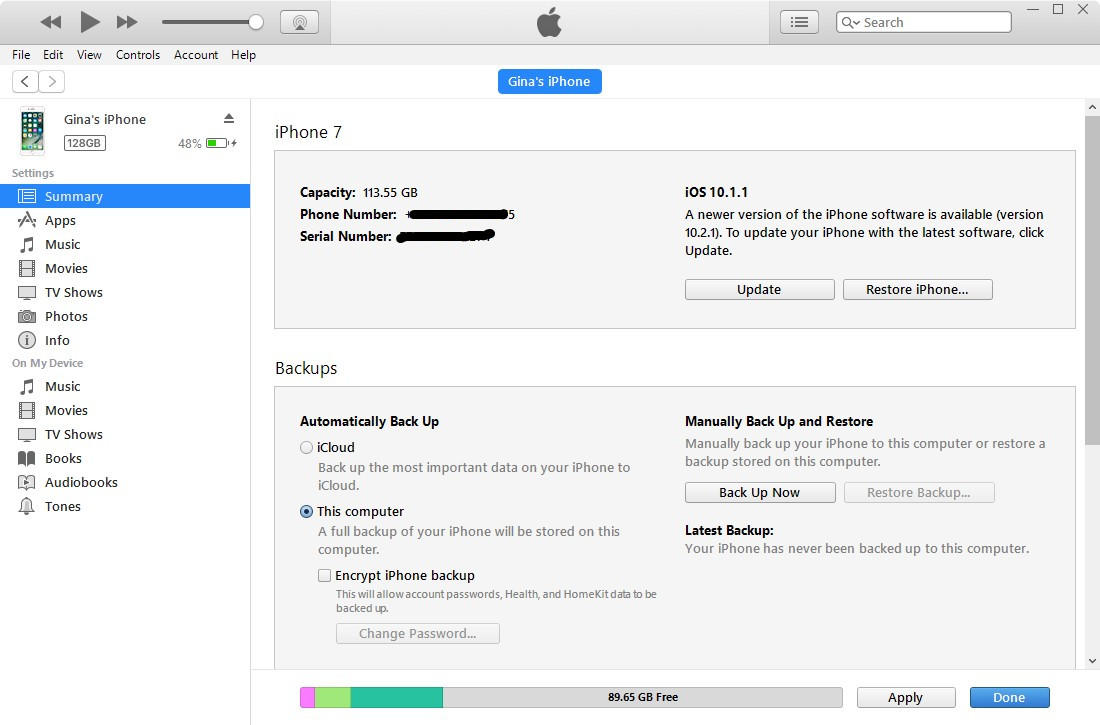Focus the Search field

(923, 22)
